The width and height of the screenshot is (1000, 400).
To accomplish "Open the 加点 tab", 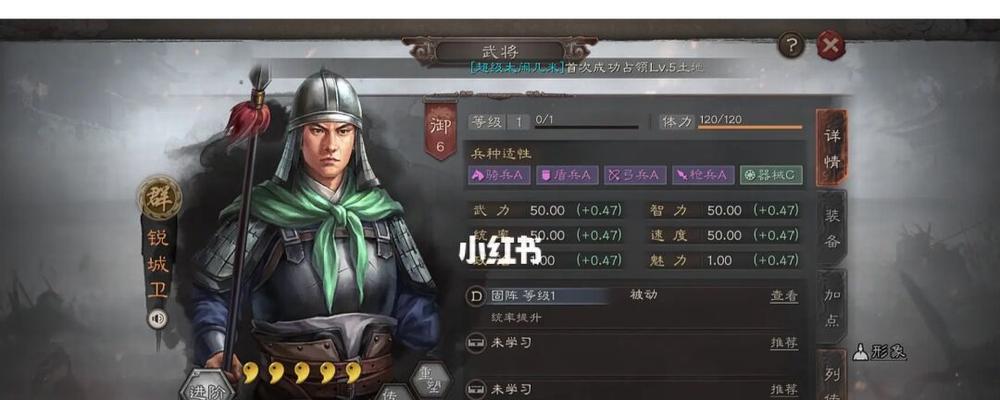I will tap(832, 307).
